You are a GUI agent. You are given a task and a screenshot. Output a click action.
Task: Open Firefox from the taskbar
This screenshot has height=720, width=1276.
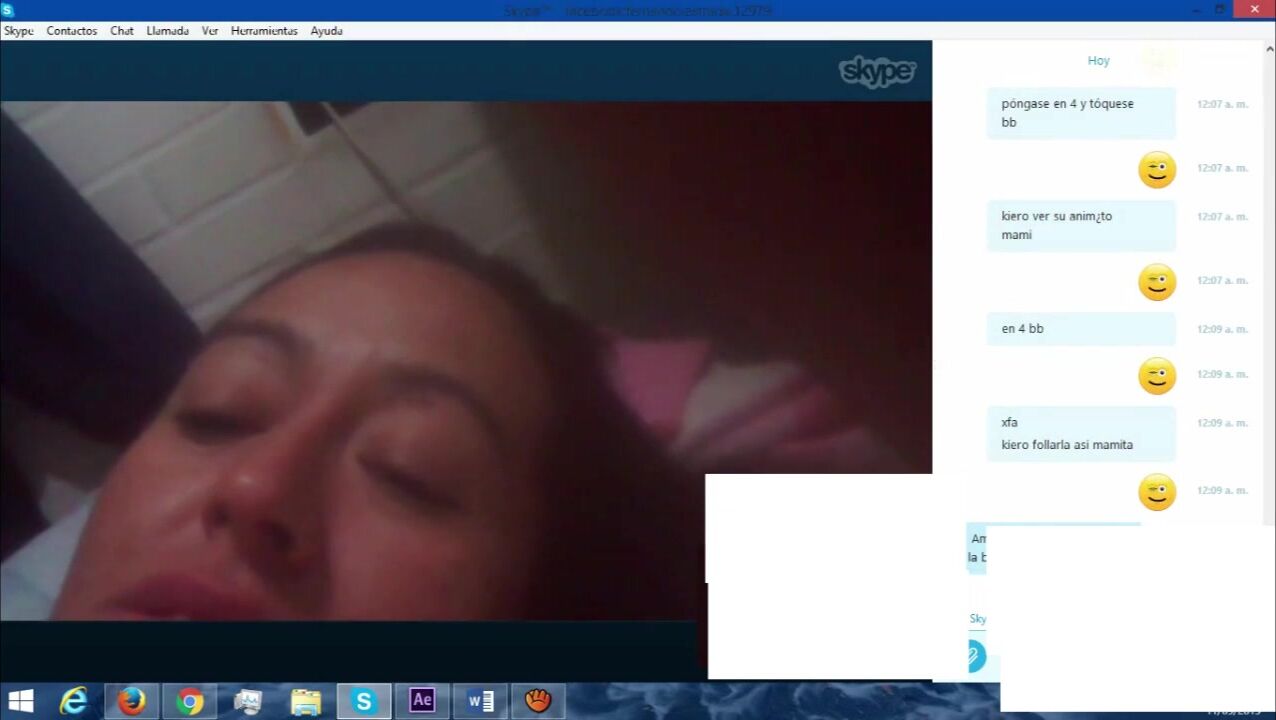[x=132, y=701]
